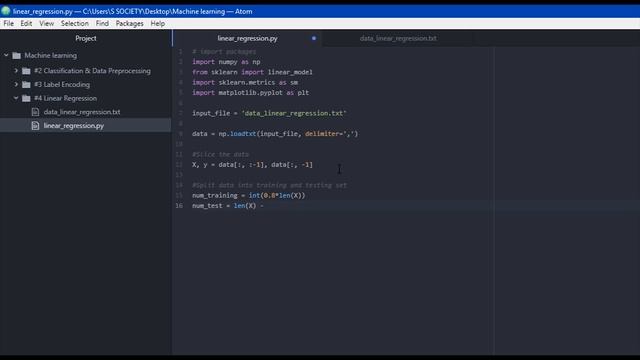Screen dimensions: 640x360
Task: Click the modified dot on linear_regression.py tab
Action: coord(314,38)
